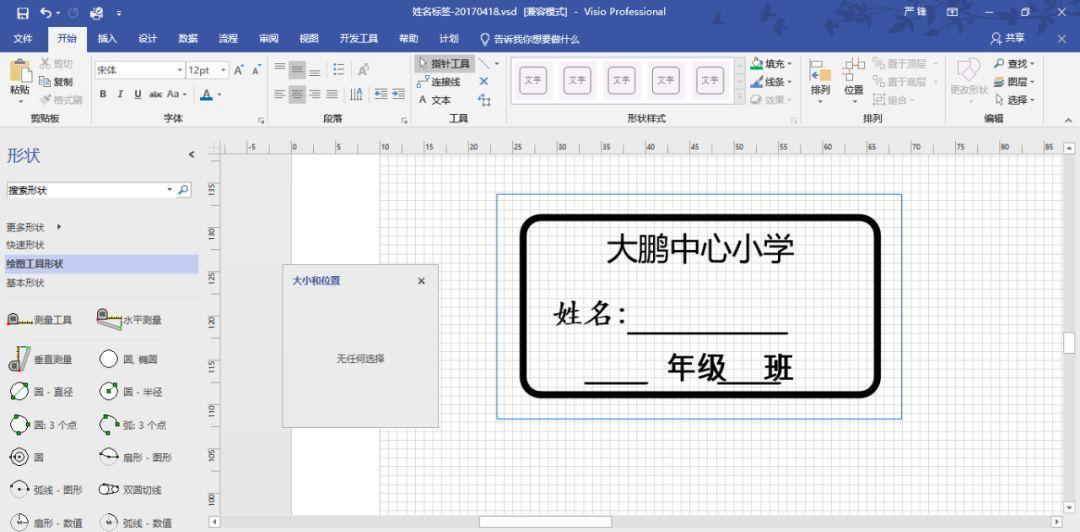Toggle underline text formatting
This screenshot has width=1080, height=532.
[137, 94]
